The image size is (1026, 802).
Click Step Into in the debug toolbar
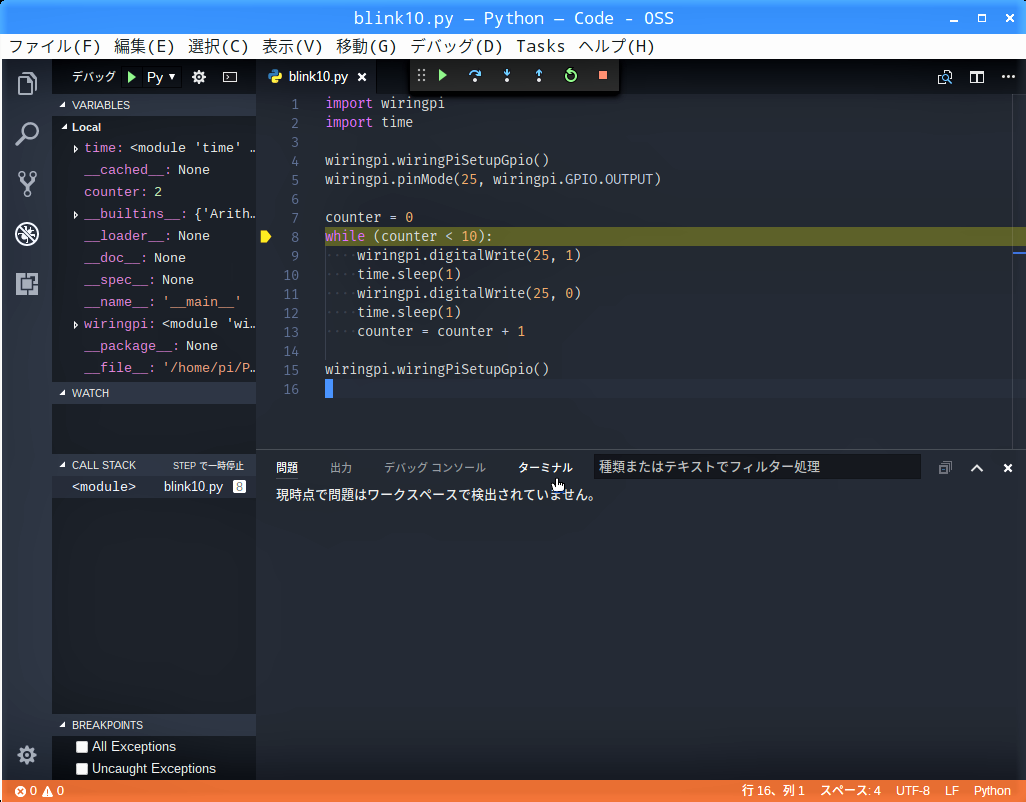point(507,76)
